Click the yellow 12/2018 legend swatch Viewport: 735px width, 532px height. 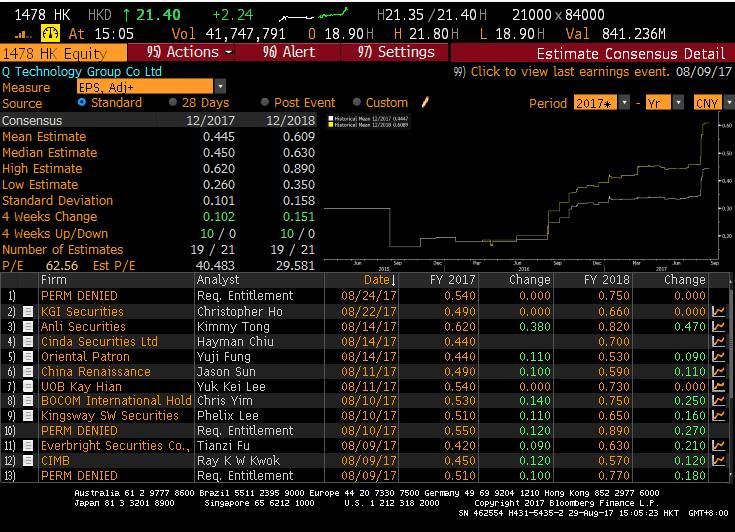tap(331, 125)
